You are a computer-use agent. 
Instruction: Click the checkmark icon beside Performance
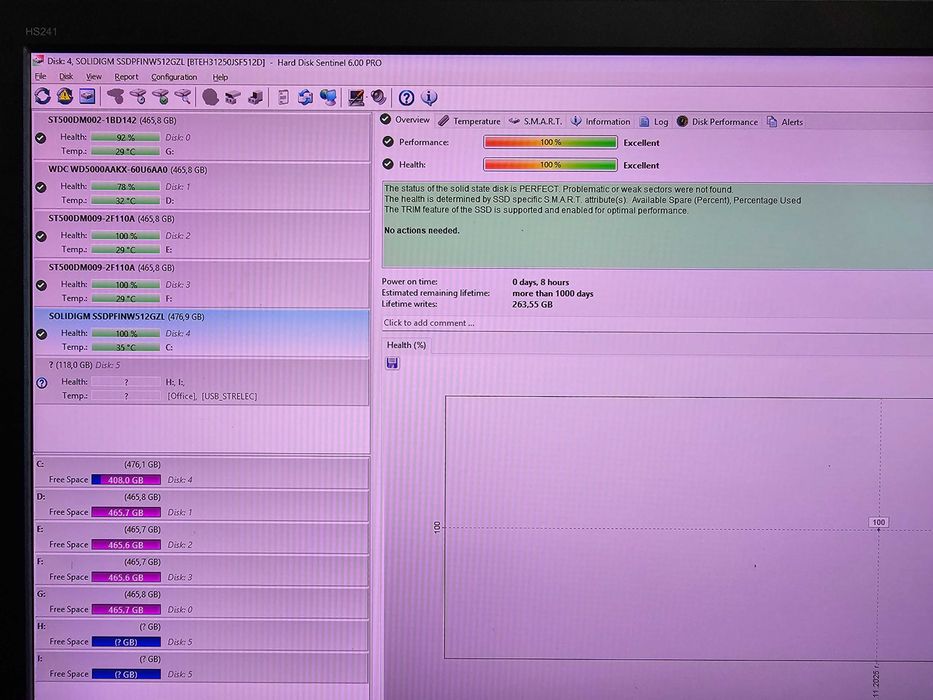pyautogui.click(x=388, y=142)
